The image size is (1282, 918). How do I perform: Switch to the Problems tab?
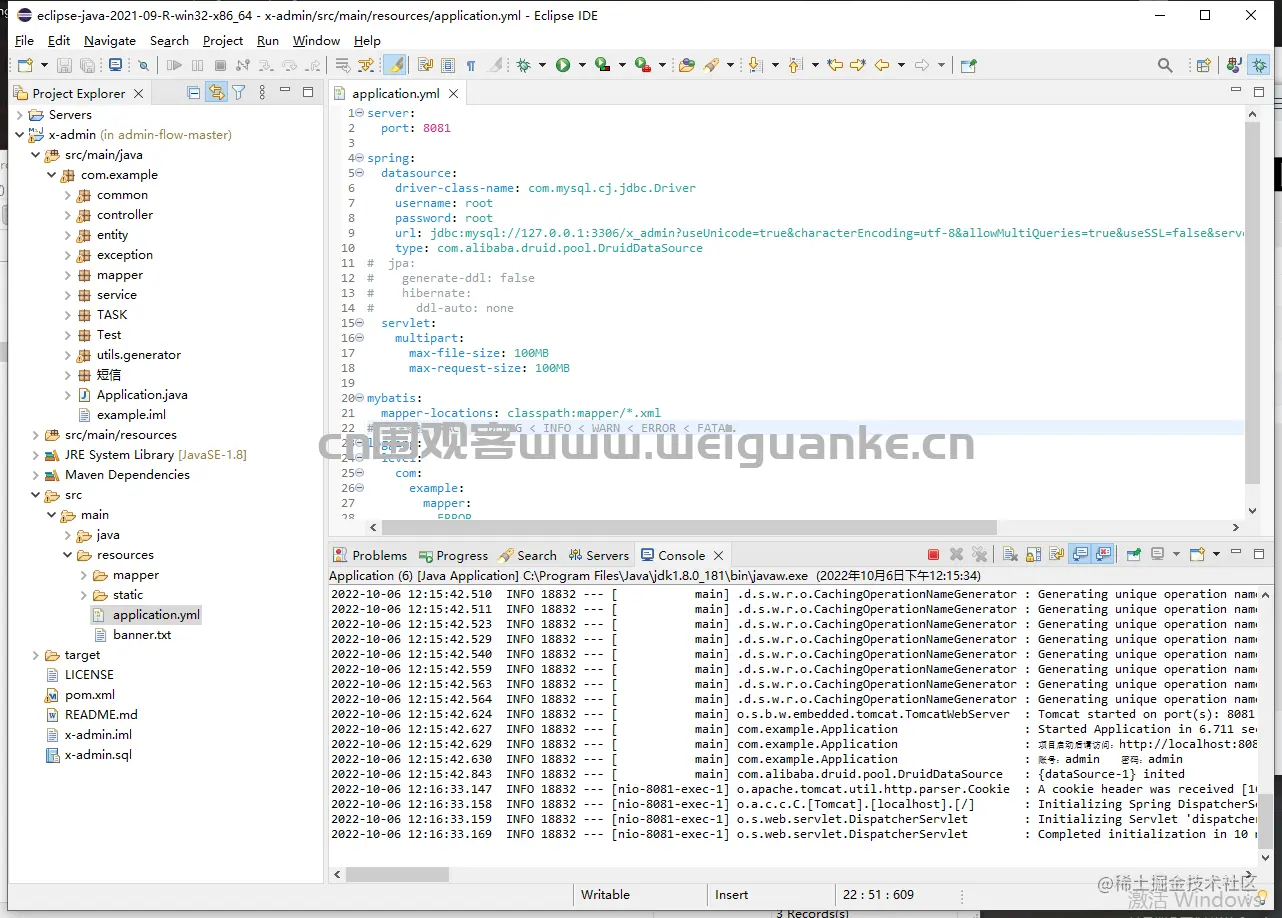tap(371, 555)
